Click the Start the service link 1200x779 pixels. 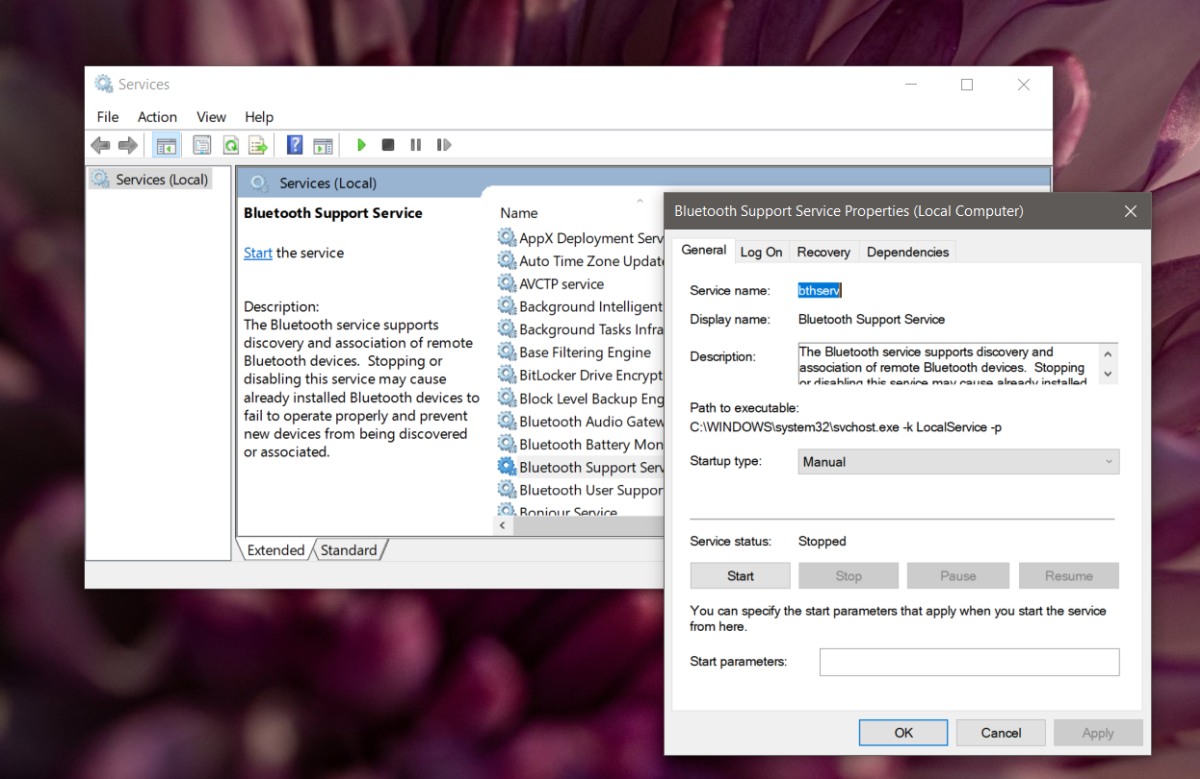coord(257,252)
